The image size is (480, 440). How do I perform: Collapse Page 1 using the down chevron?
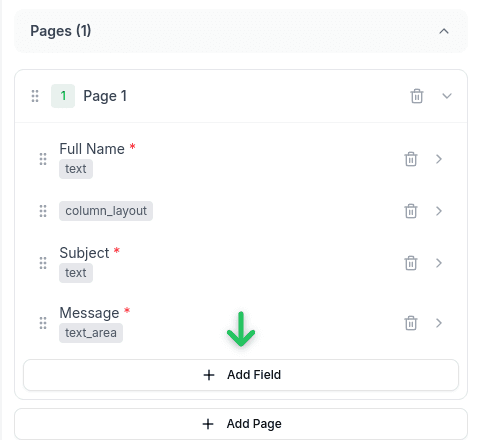[447, 96]
